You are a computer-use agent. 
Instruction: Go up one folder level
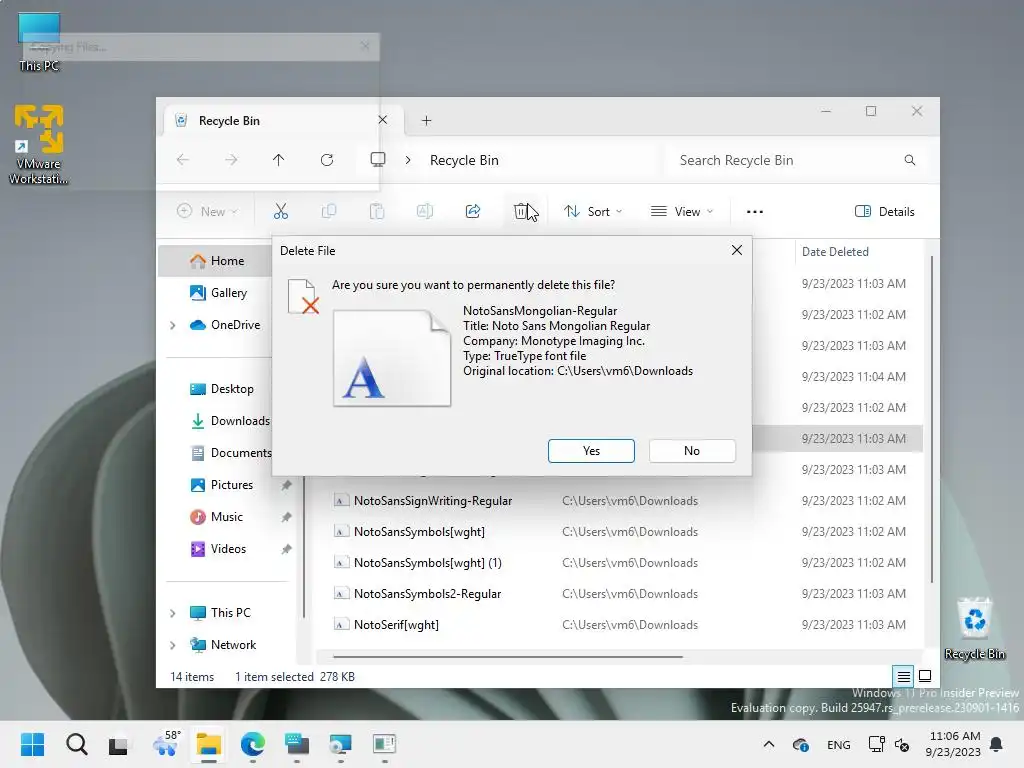279,160
